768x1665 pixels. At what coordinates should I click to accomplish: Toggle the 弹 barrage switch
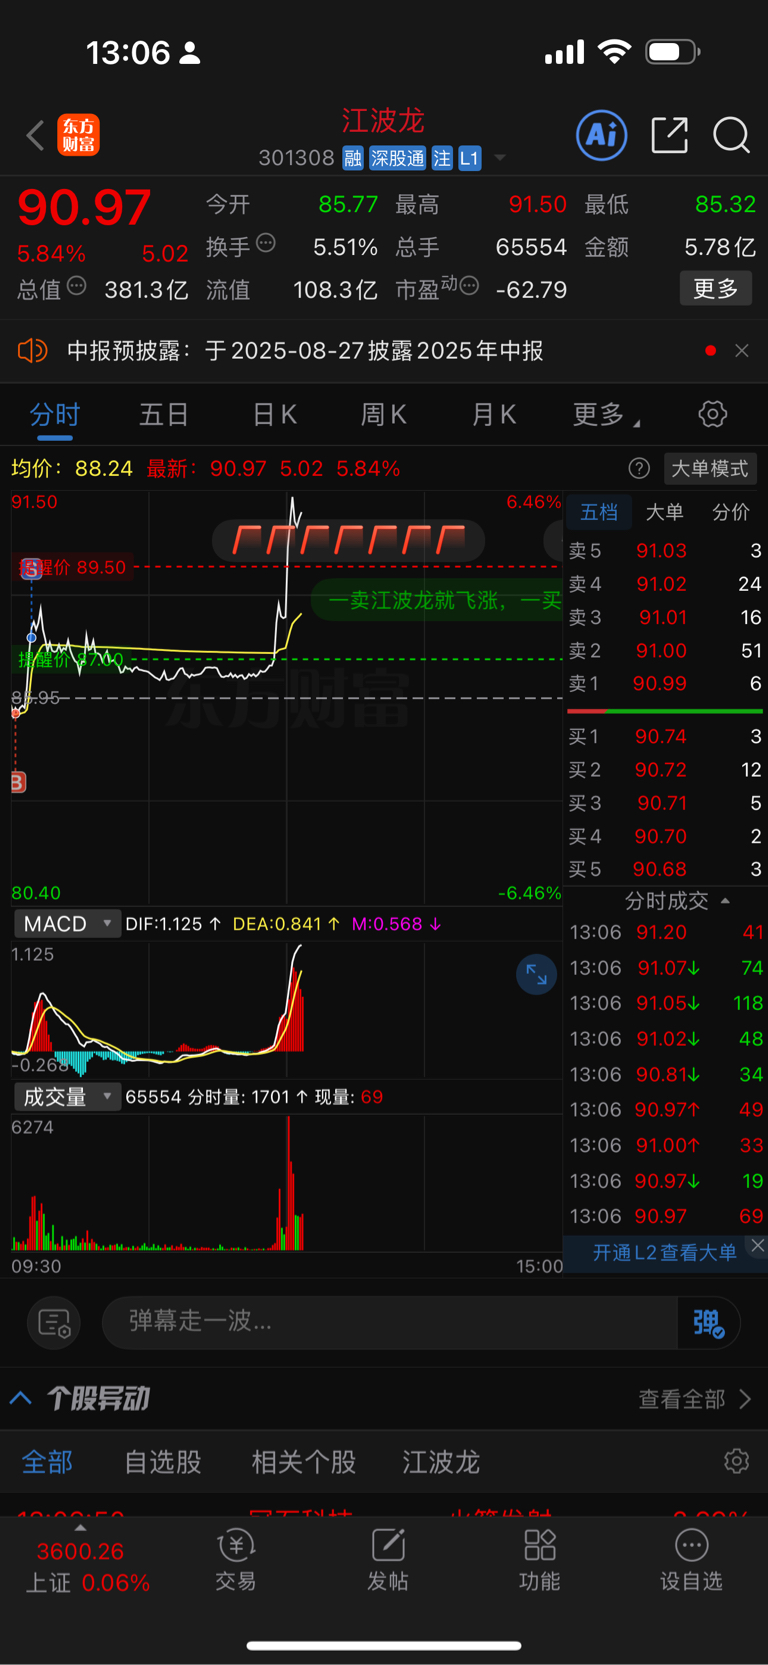pyautogui.click(x=709, y=1323)
